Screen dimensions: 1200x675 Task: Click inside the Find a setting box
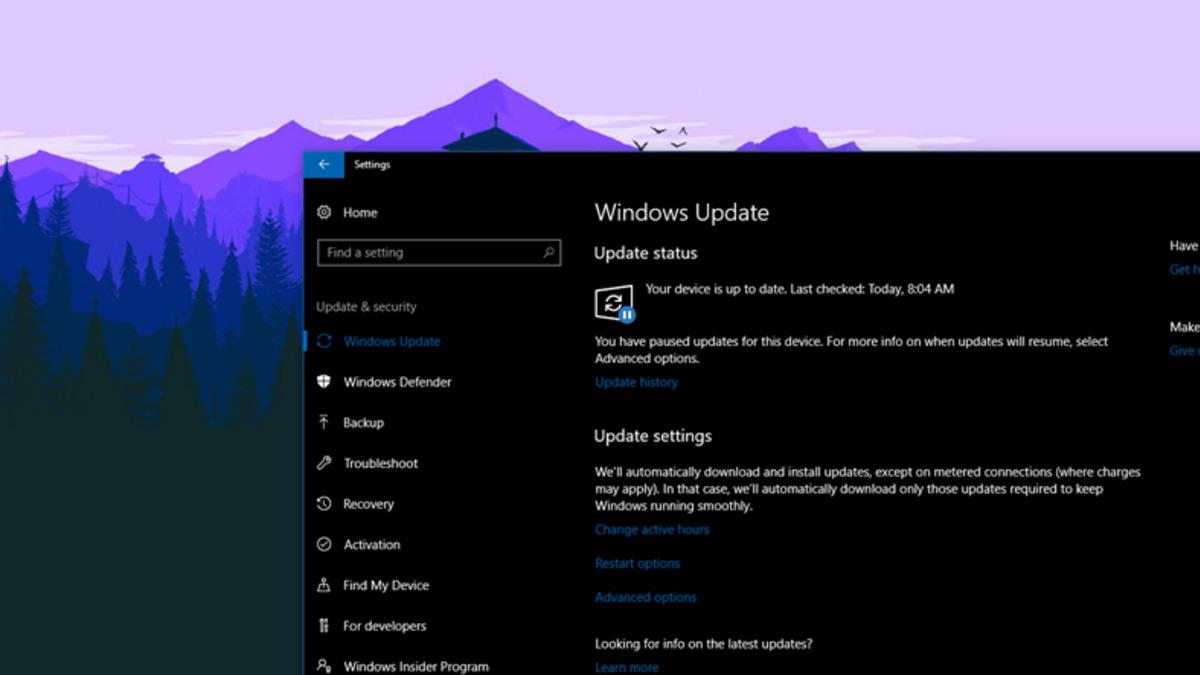coord(430,252)
